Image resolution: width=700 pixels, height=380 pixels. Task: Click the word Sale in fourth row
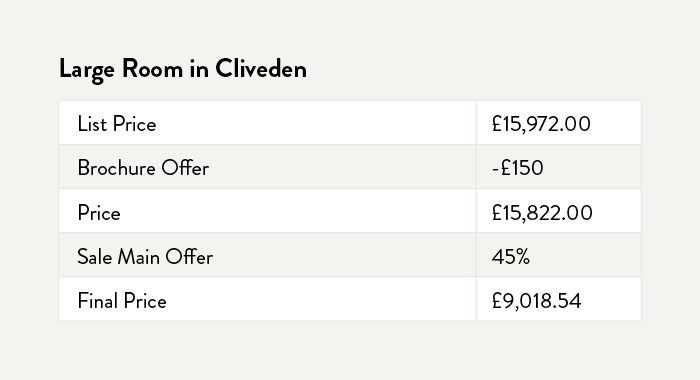pyautogui.click(x=94, y=257)
